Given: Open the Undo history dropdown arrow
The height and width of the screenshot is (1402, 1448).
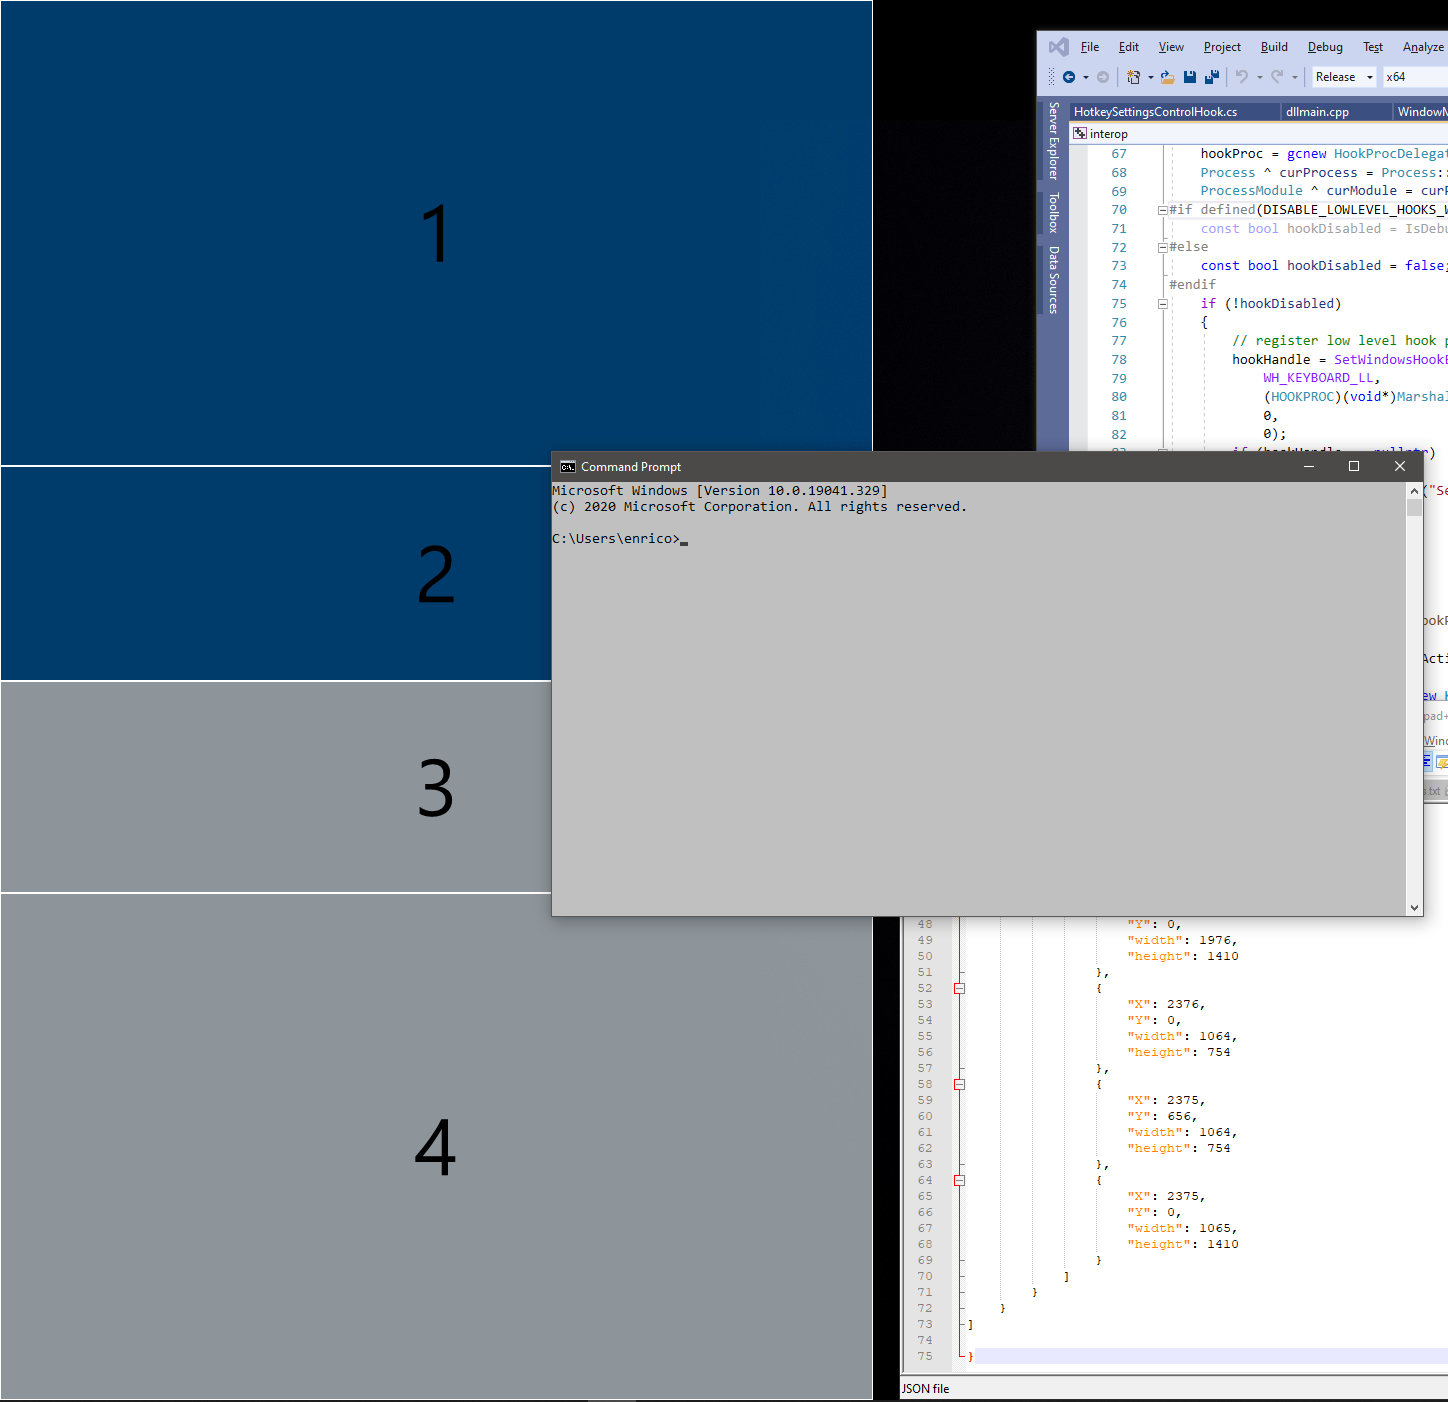Looking at the screenshot, I should (1260, 78).
